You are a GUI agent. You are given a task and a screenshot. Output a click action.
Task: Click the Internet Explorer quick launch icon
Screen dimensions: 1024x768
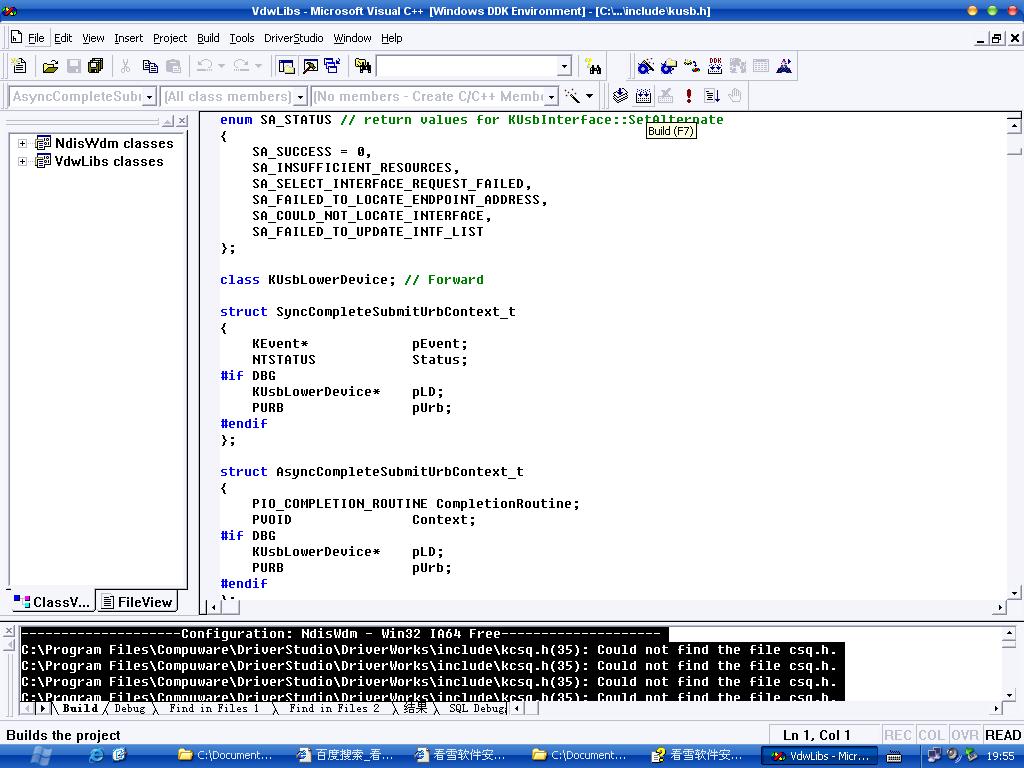pos(96,756)
